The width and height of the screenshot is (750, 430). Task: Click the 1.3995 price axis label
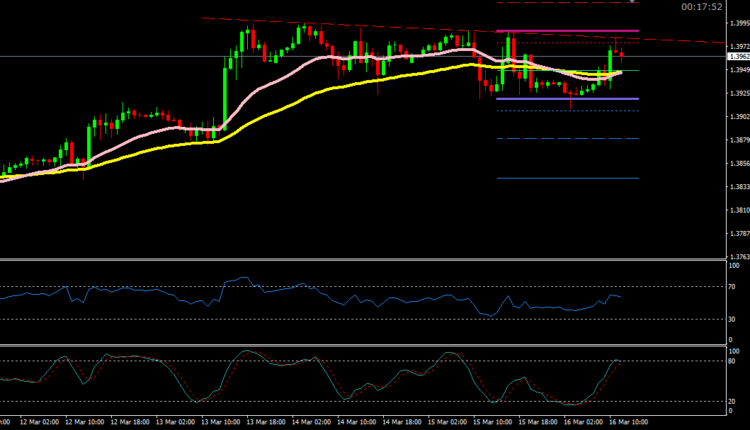pos(735,21)
